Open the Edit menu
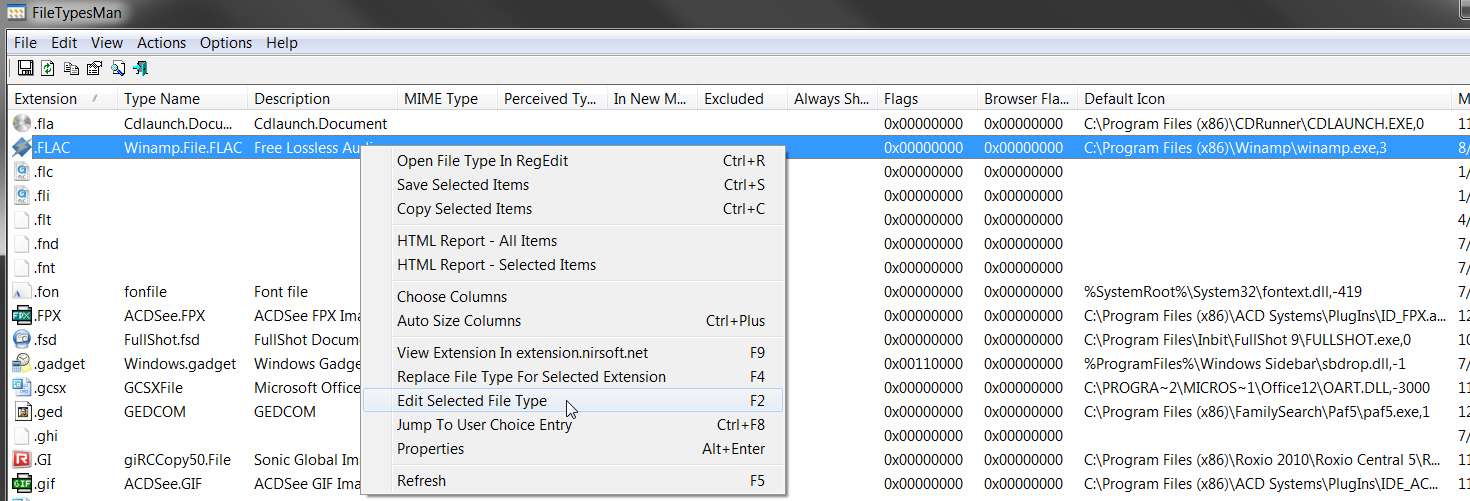1470x501 pixels. point(64,43)
